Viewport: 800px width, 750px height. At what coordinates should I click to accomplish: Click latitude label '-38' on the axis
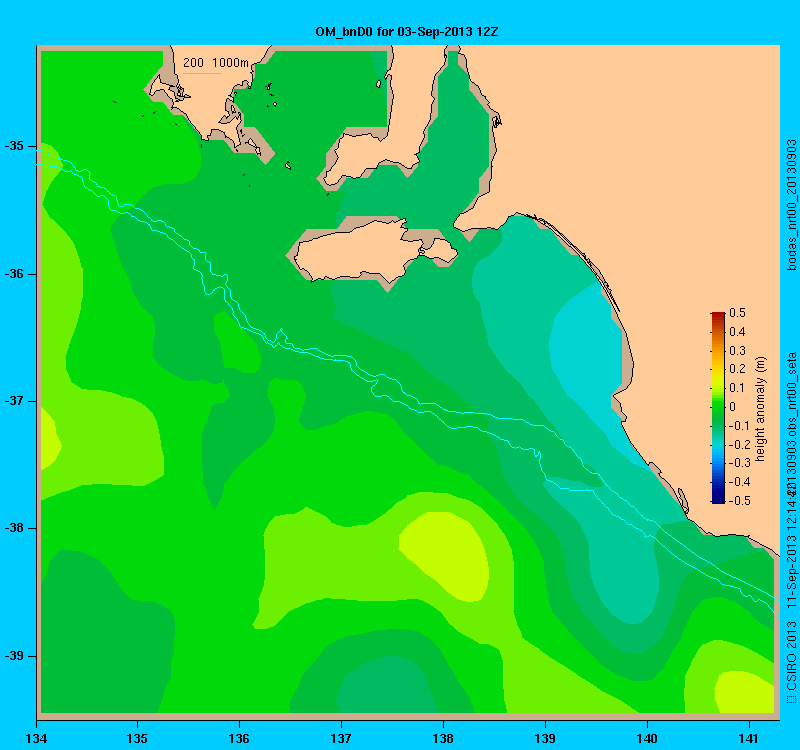click(14, 528)
